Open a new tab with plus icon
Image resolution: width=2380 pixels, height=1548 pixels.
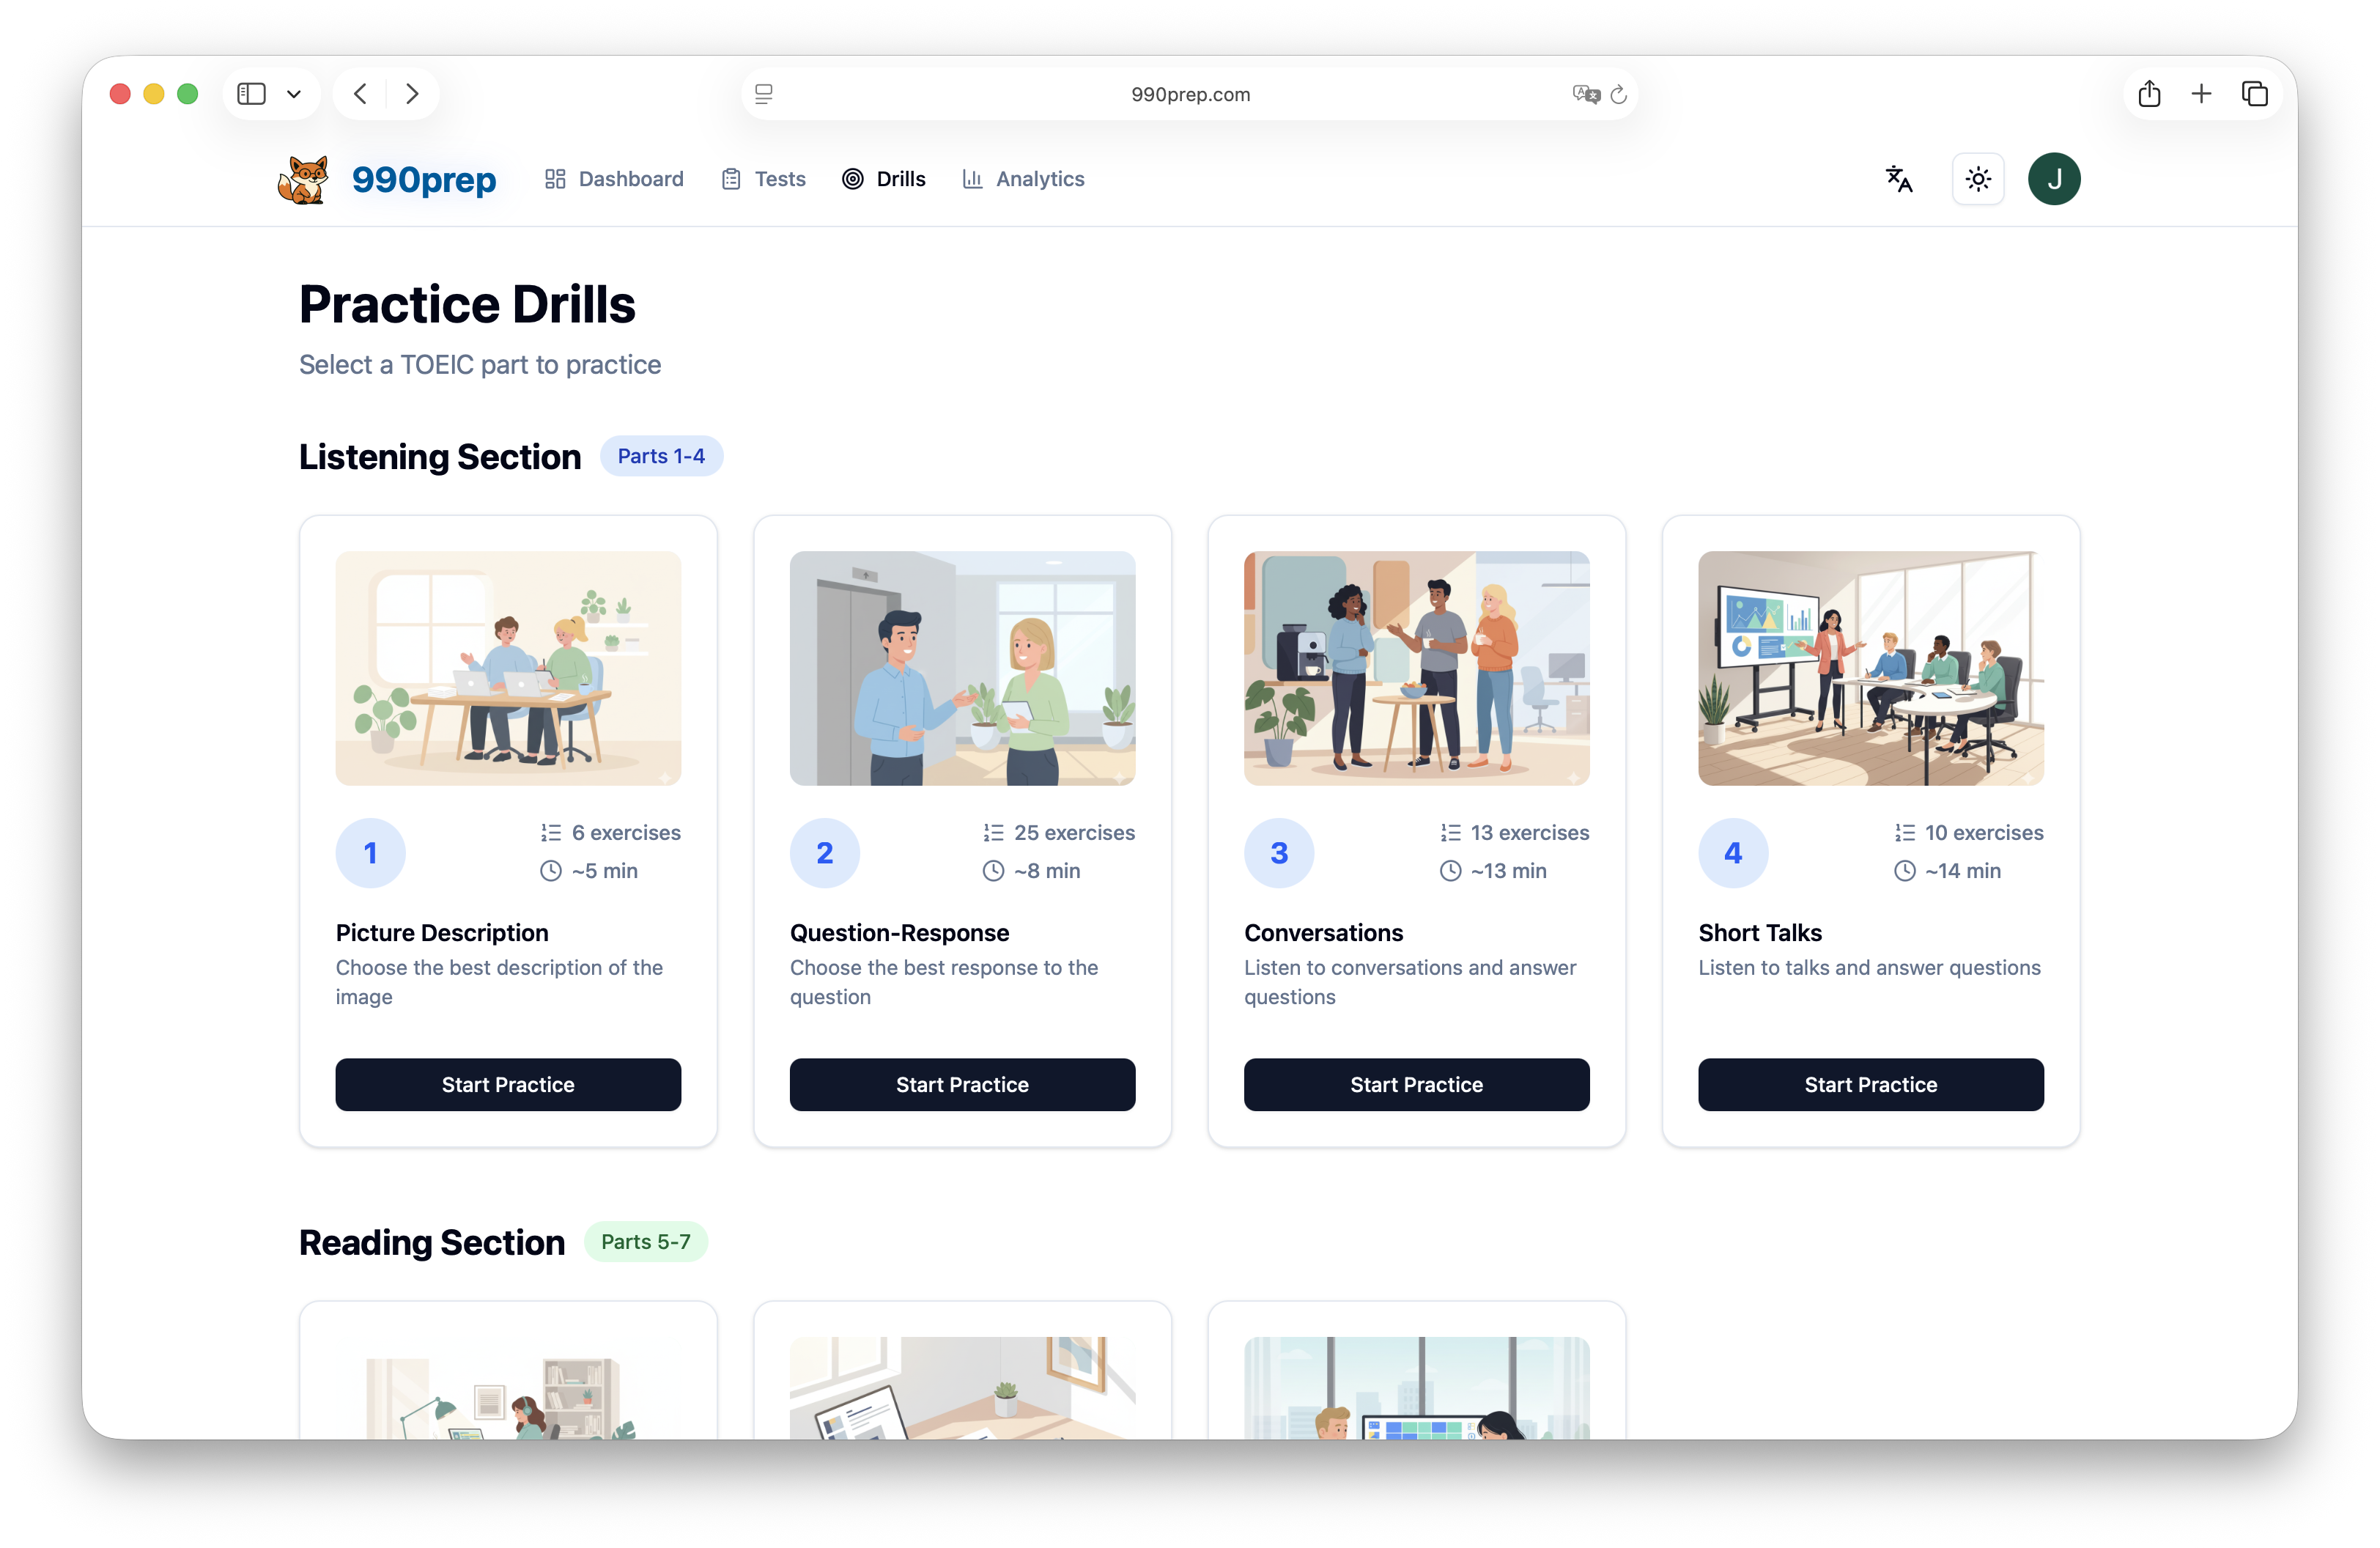2201,94
